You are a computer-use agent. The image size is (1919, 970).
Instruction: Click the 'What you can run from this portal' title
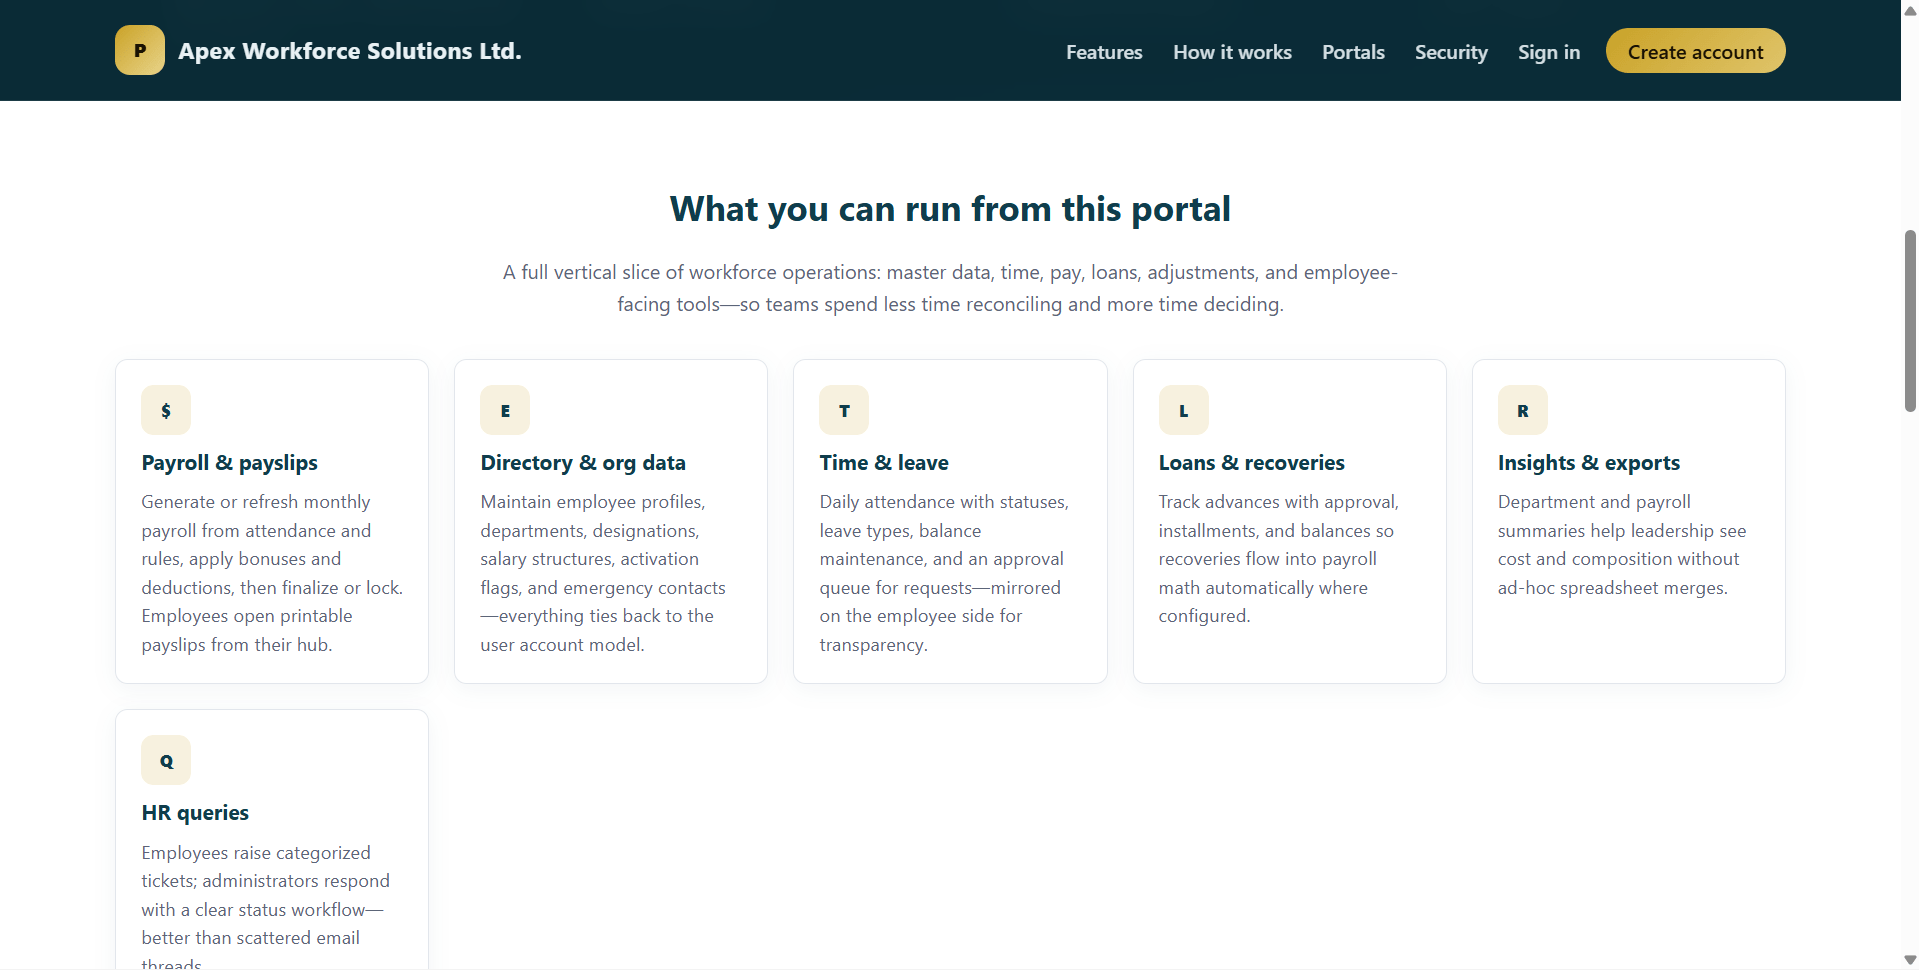tap(950, 209)
